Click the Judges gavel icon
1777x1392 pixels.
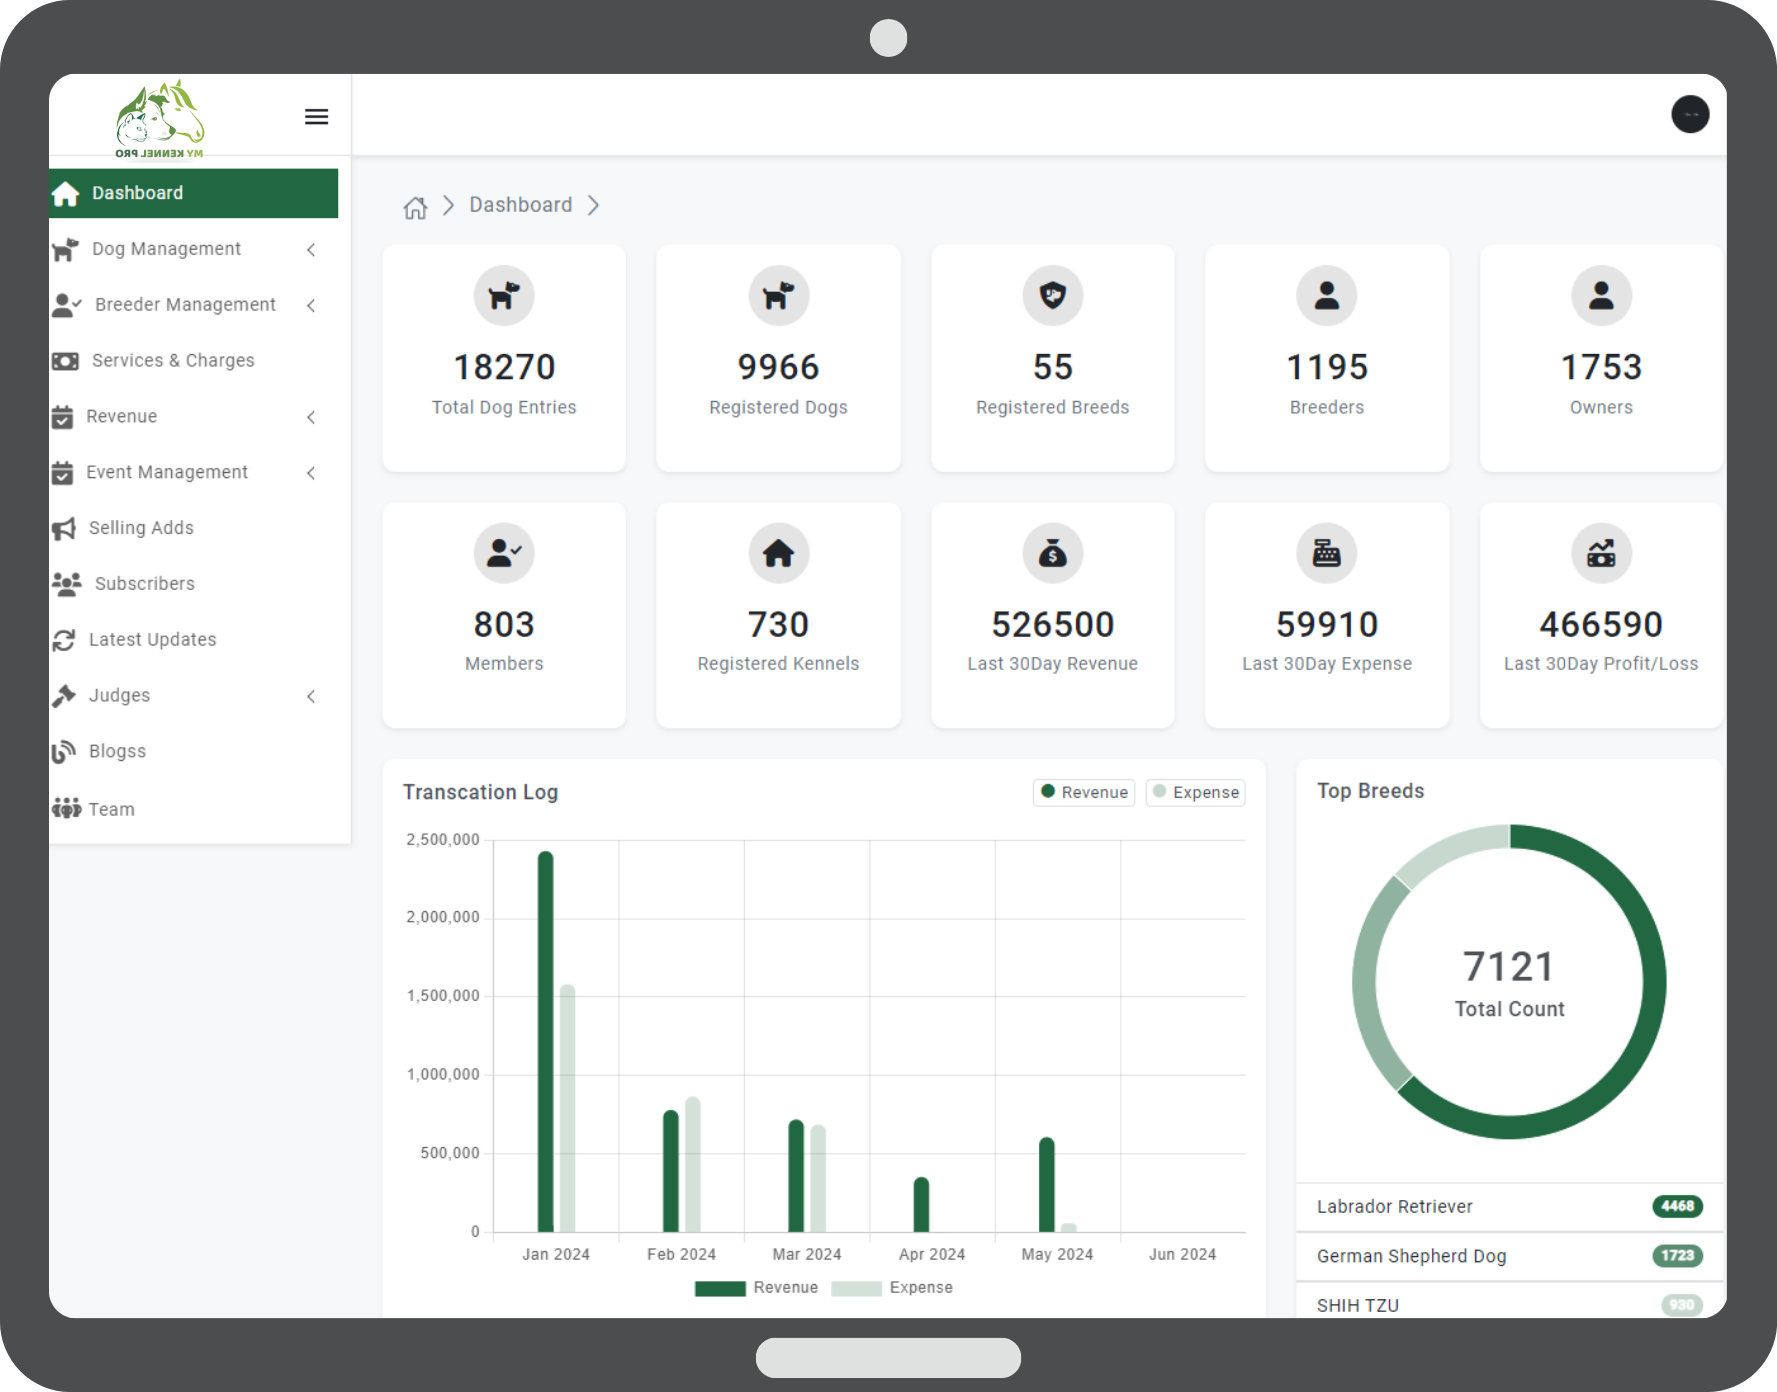tap(64, 696)
